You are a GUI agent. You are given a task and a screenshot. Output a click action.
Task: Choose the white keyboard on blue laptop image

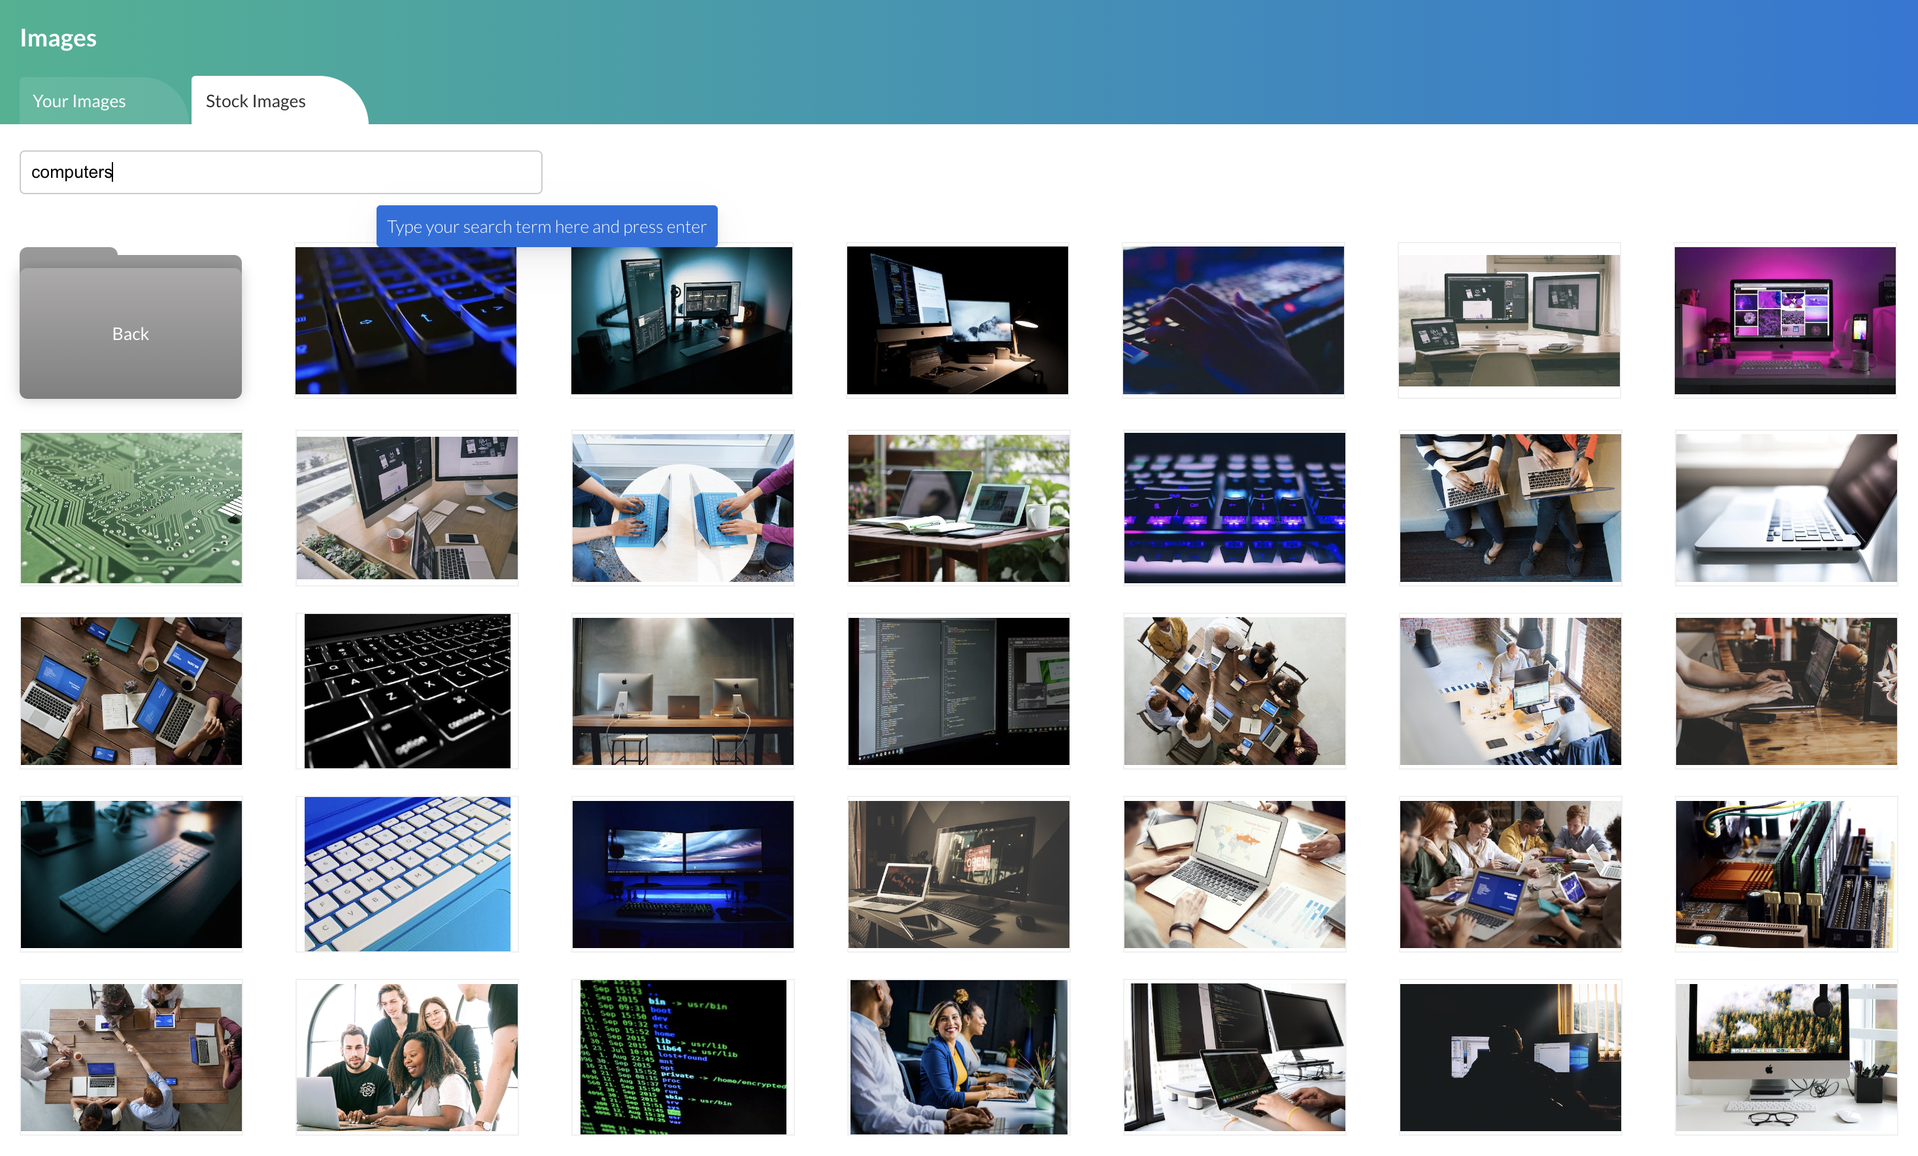point(407,874)
